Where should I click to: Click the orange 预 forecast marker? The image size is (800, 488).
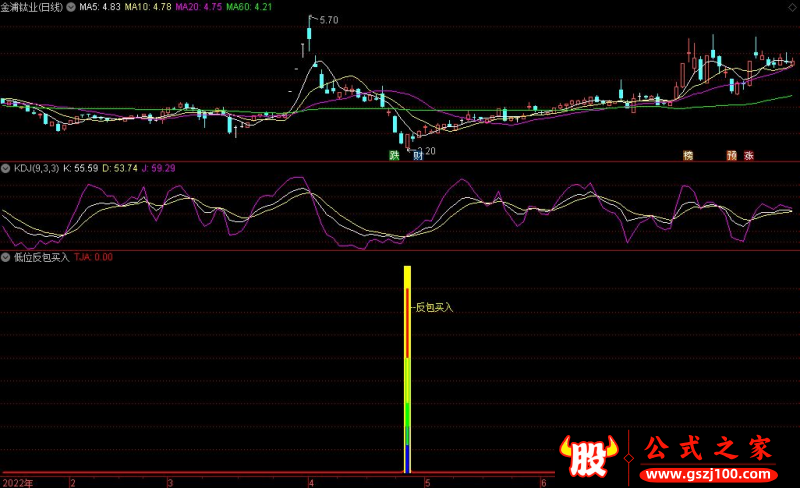click(x=732, y=156)
